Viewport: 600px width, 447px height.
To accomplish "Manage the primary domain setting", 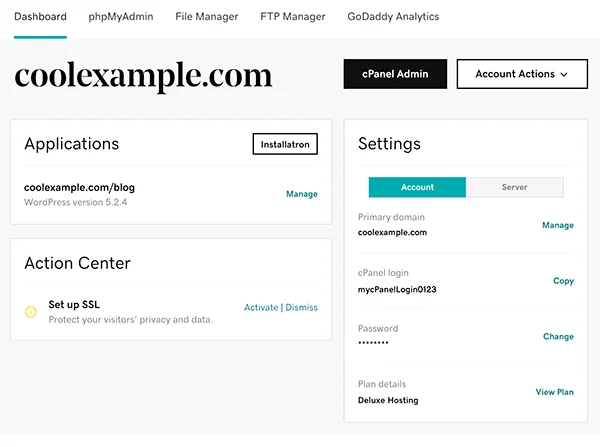I will [x=557, y=225].
